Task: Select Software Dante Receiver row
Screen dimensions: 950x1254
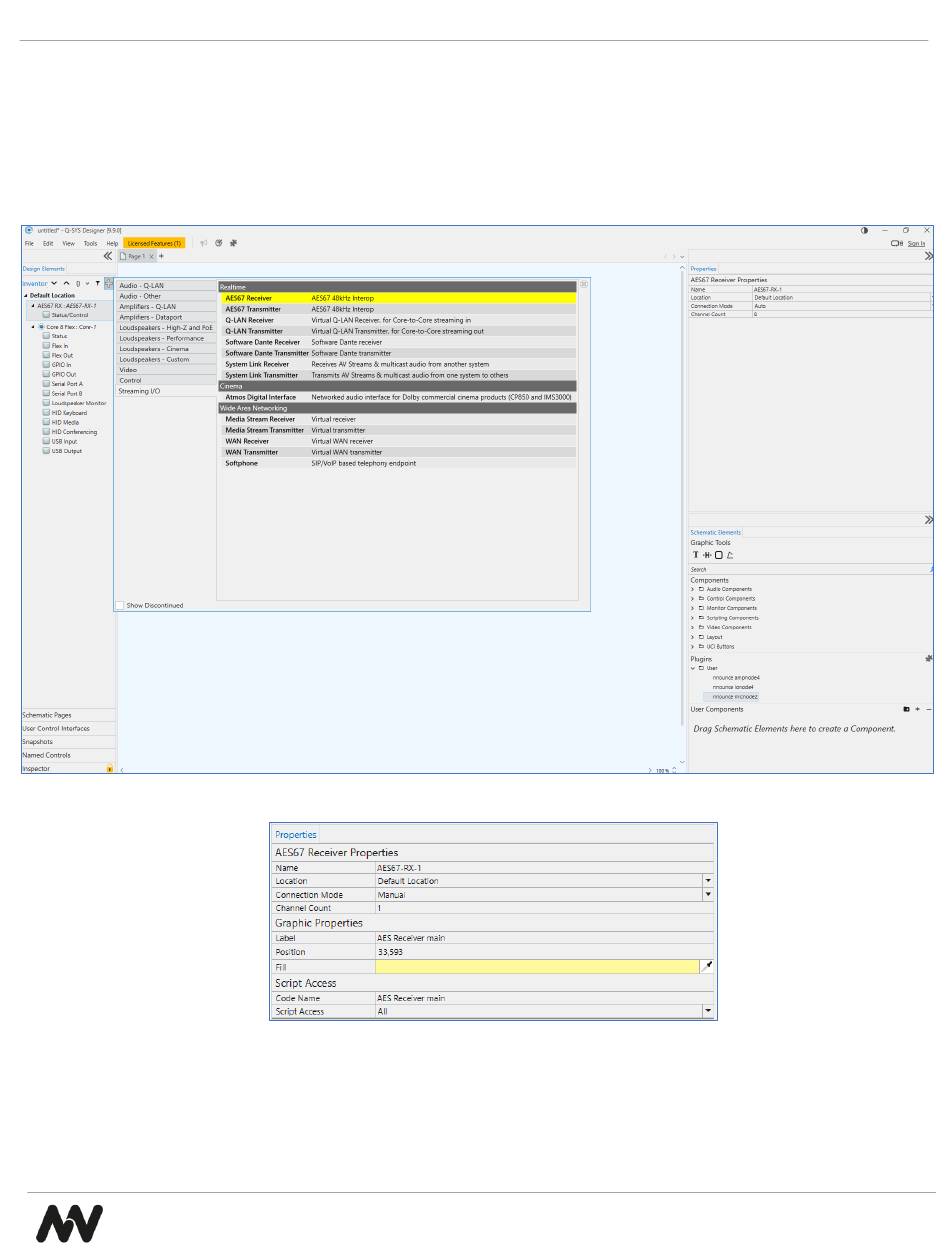Action: 399,342
